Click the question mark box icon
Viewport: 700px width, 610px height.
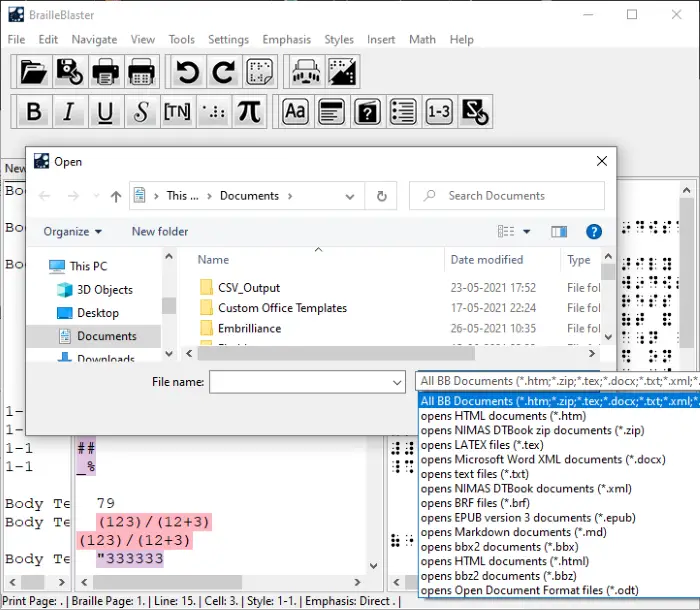click(367, 112)
